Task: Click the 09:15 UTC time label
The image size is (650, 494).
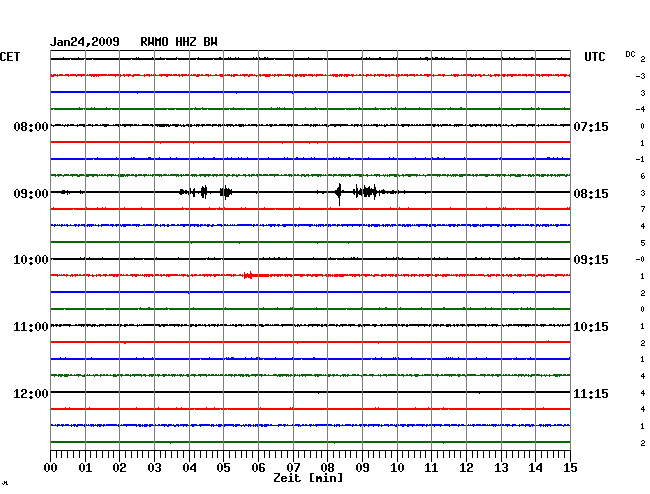Action: click(x=591, y=260)
